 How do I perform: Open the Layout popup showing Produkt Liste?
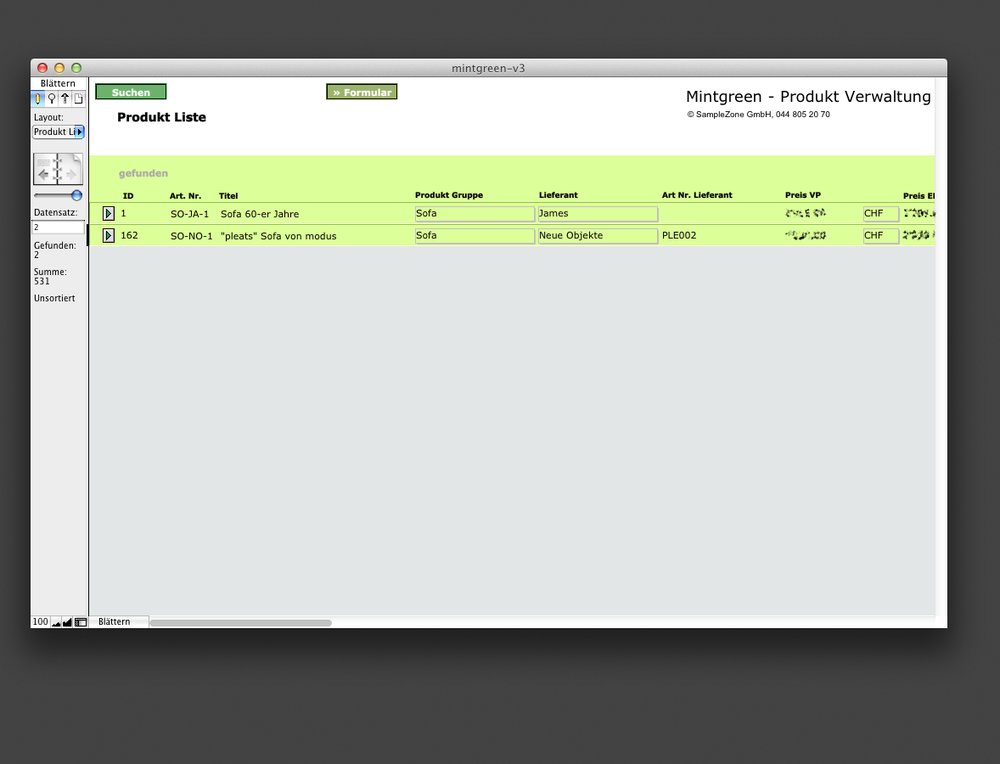click(x=58, y=132)
